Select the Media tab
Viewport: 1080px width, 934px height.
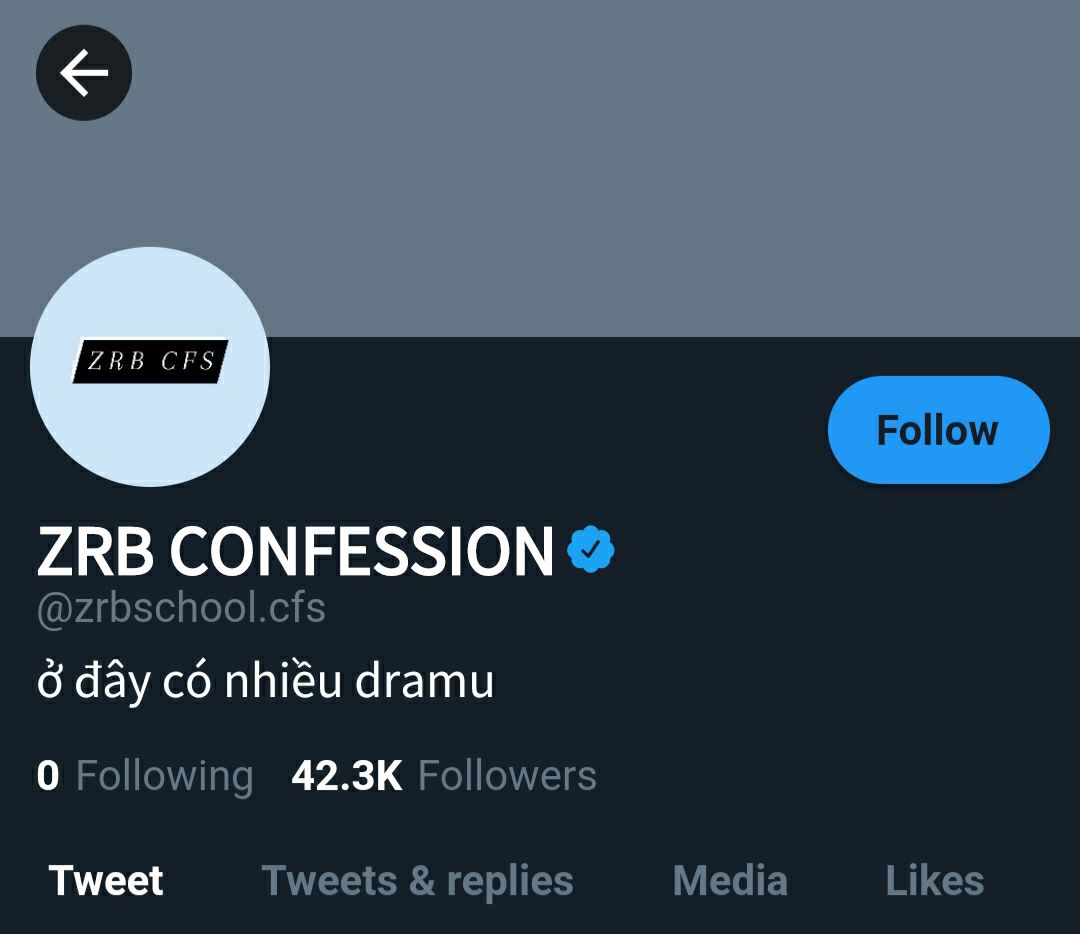coord(730,881)
